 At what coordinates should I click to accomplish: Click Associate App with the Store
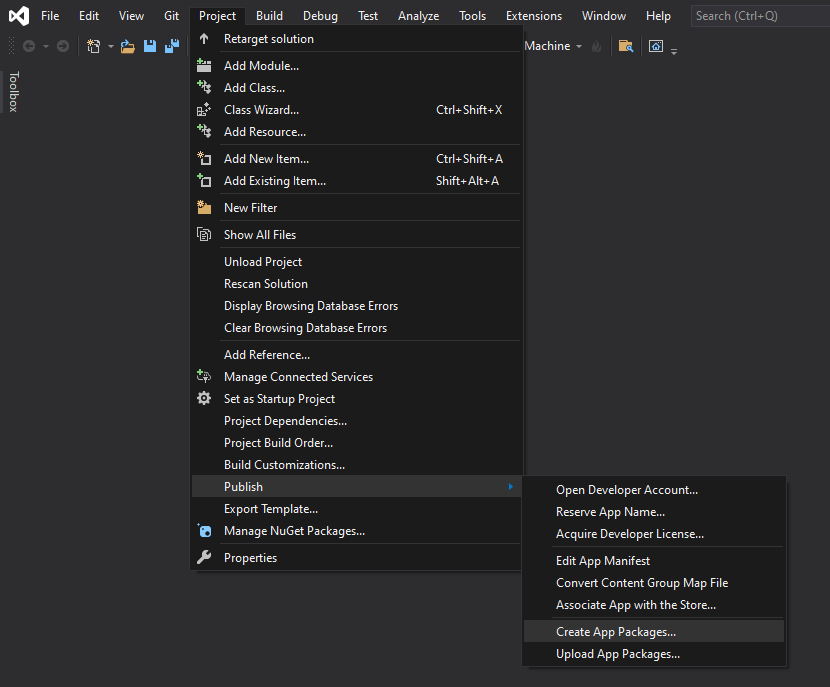[x=636, y=605]
